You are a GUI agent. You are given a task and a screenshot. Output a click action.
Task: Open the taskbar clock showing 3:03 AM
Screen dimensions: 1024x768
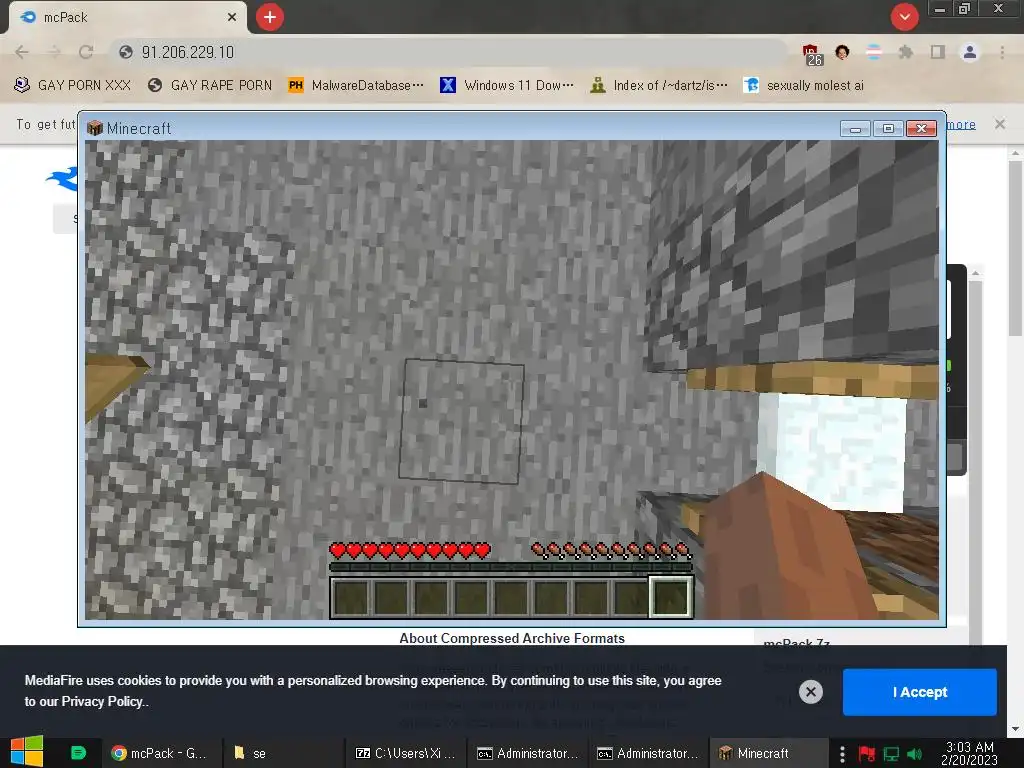click(x=970, y=753)
